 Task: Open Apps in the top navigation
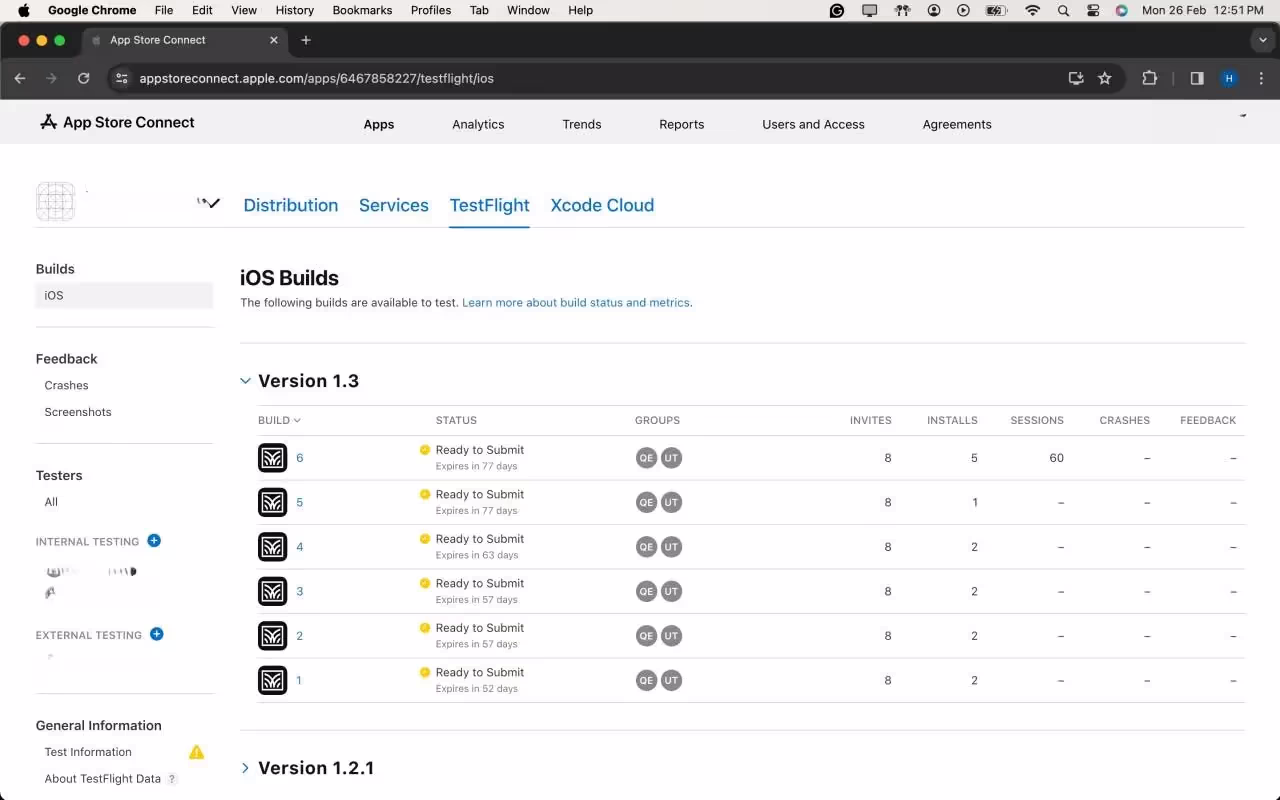[x=379, y=124]
